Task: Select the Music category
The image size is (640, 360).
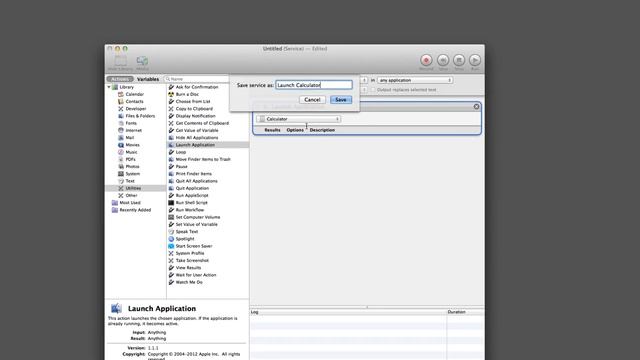Action: point(131,152)
